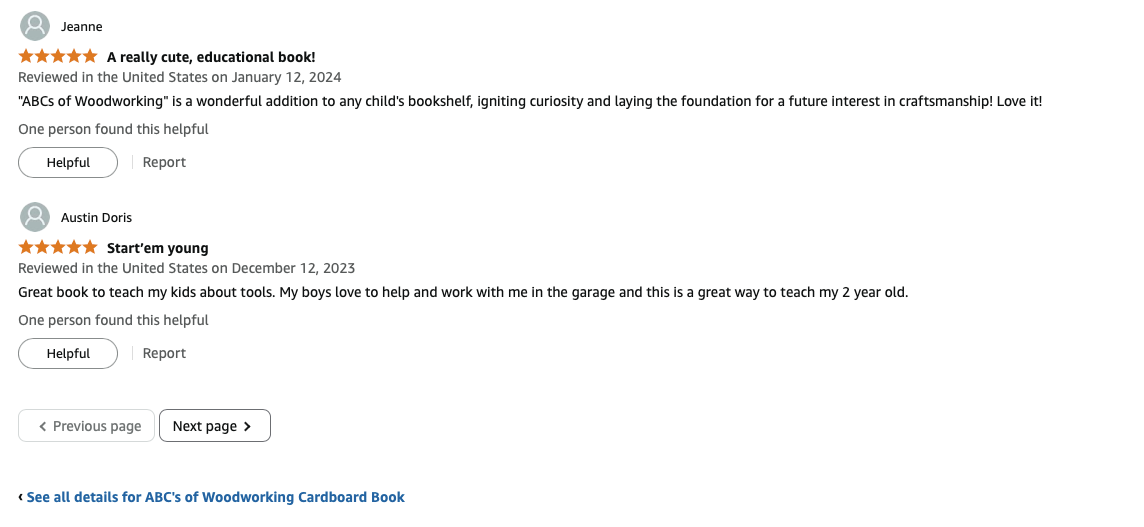Open the Start'em young review title
Viewport: 1144px width, 527px height.
tap(158, 248)
